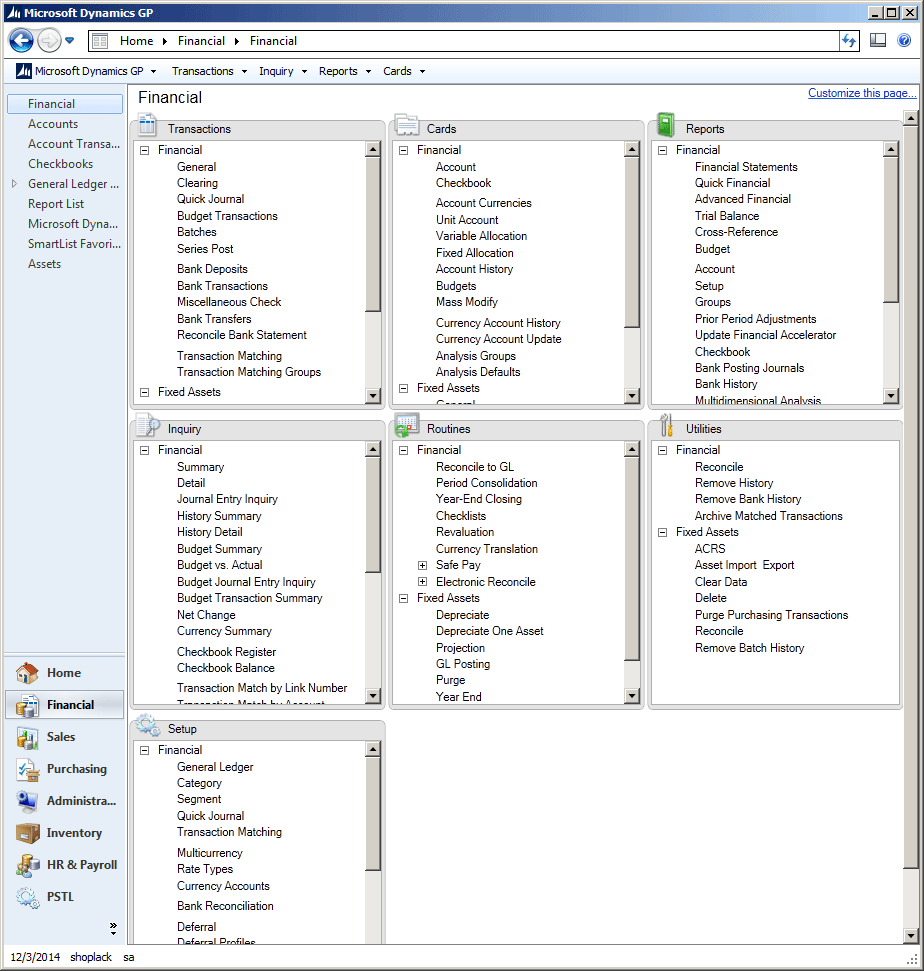924x971 pixels.
Task: Click the Setup section gears icon
Action: pos(148,725)
